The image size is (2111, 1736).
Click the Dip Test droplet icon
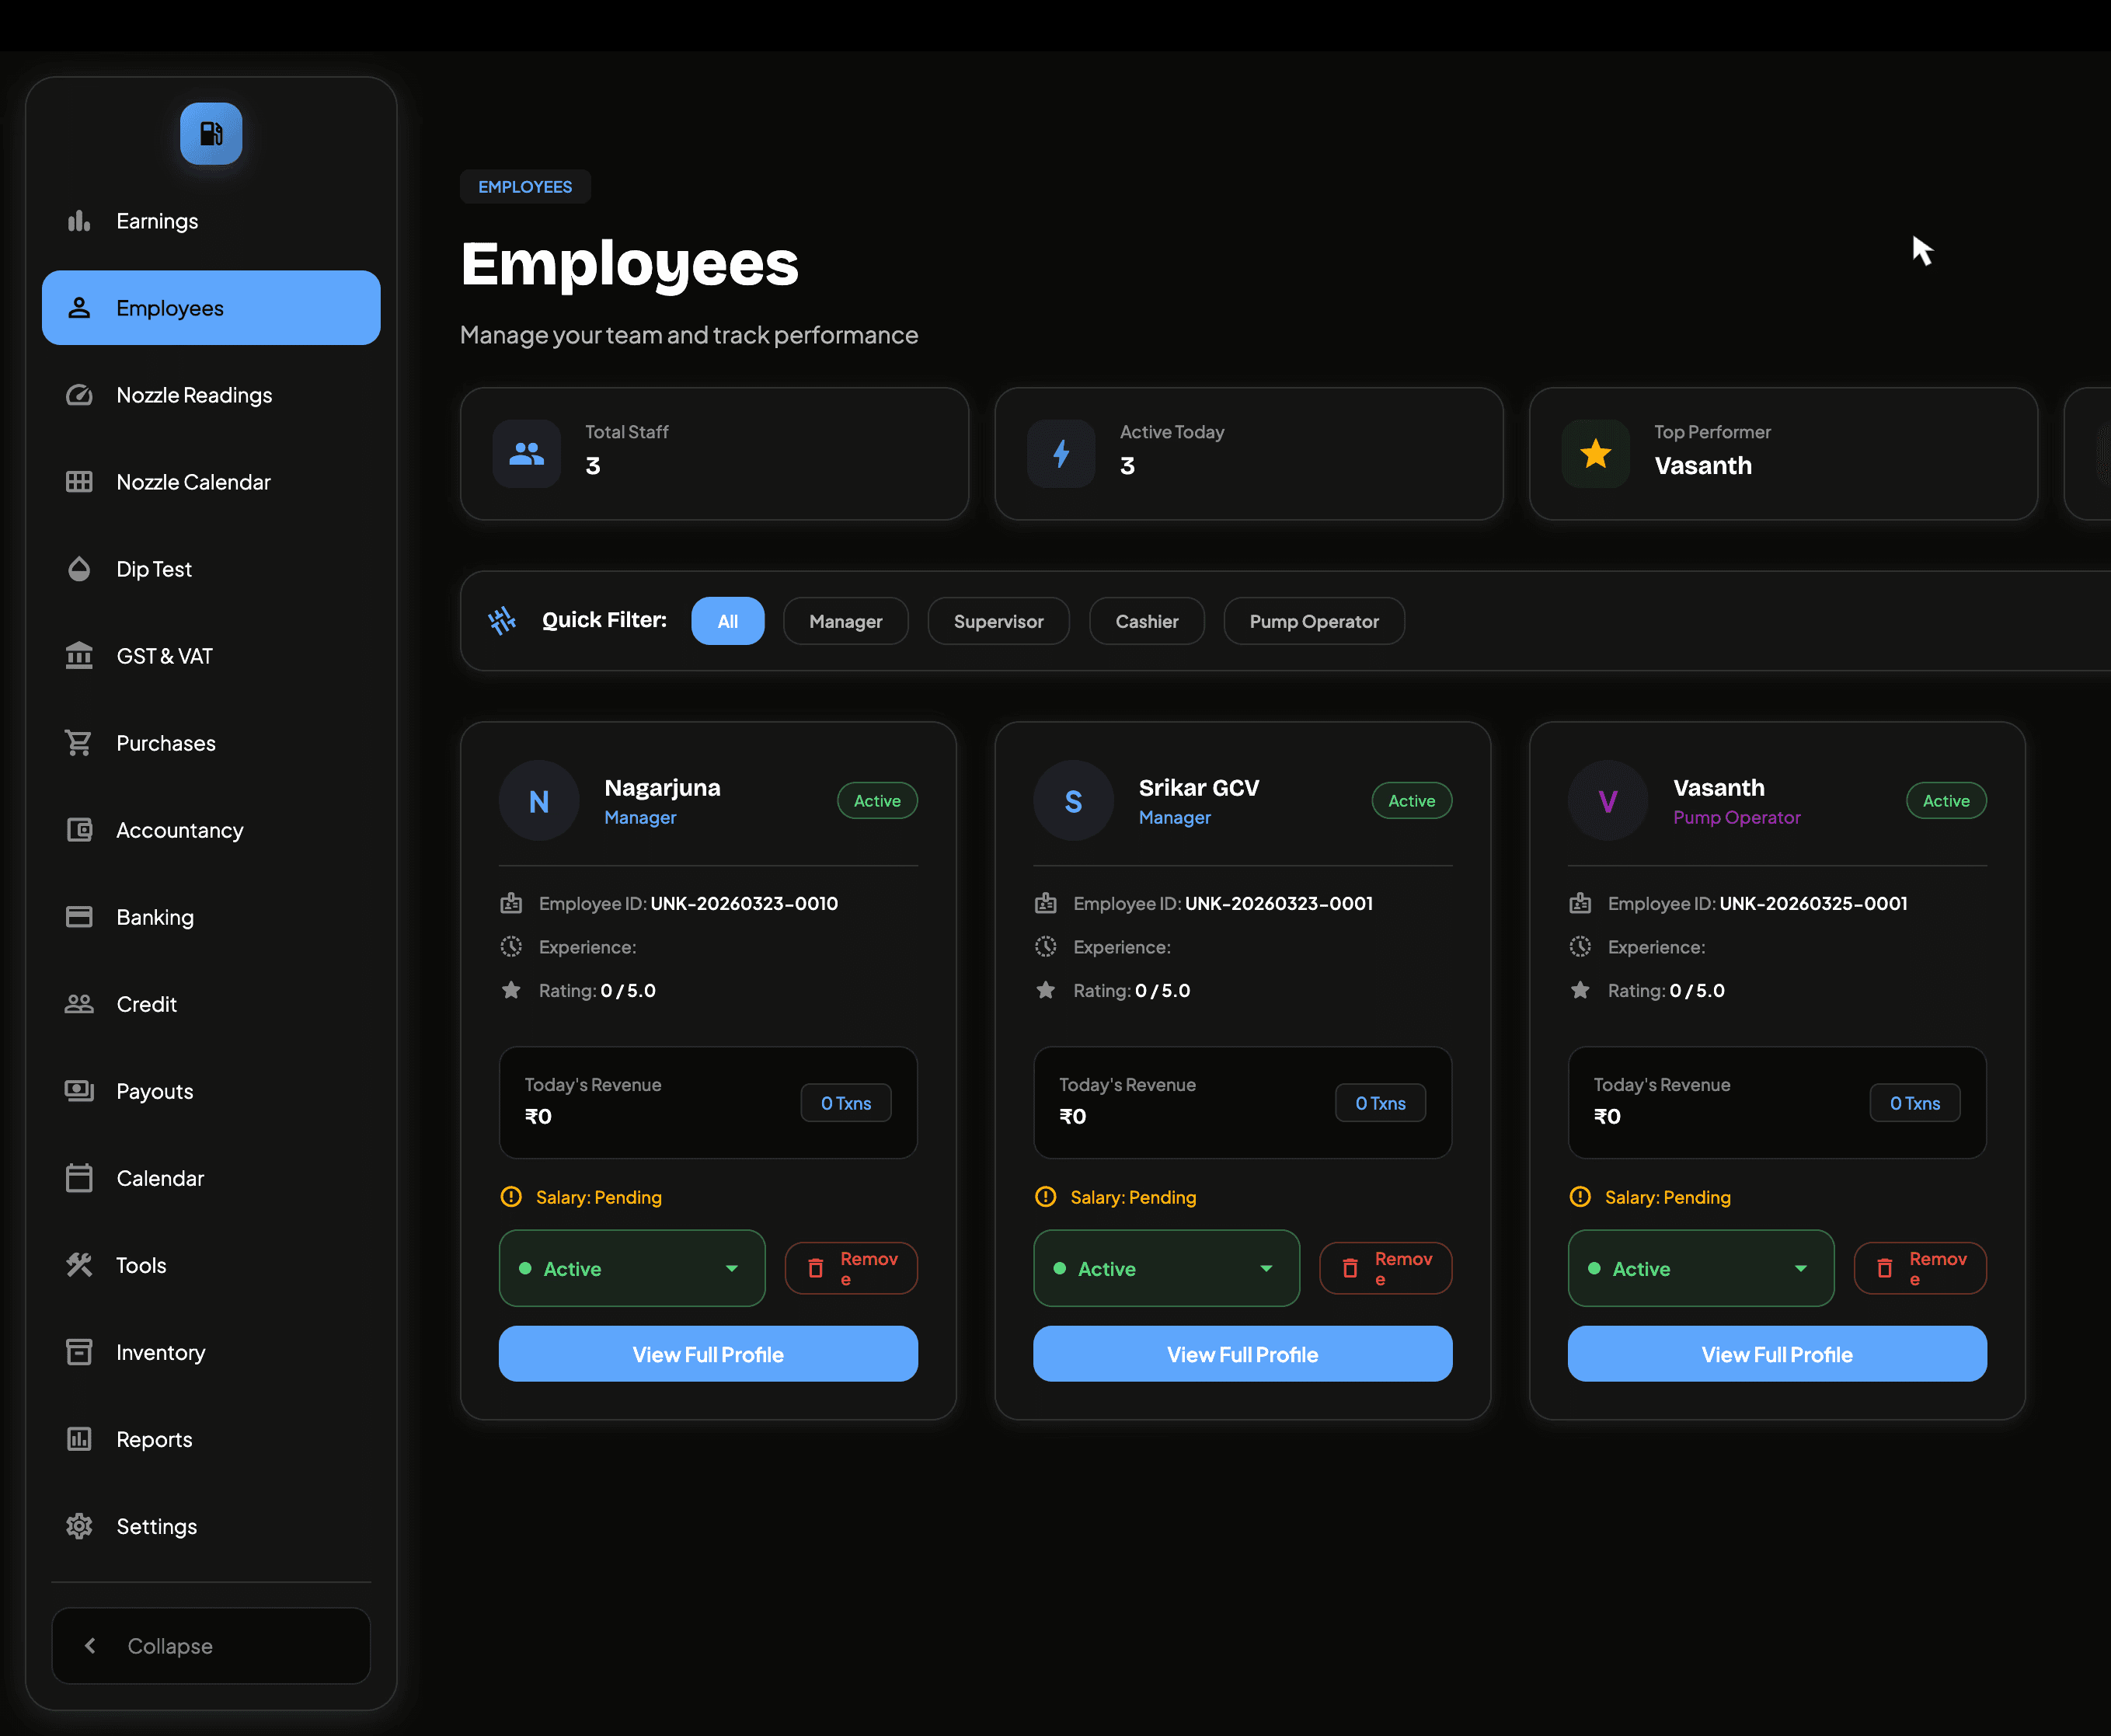79,569
